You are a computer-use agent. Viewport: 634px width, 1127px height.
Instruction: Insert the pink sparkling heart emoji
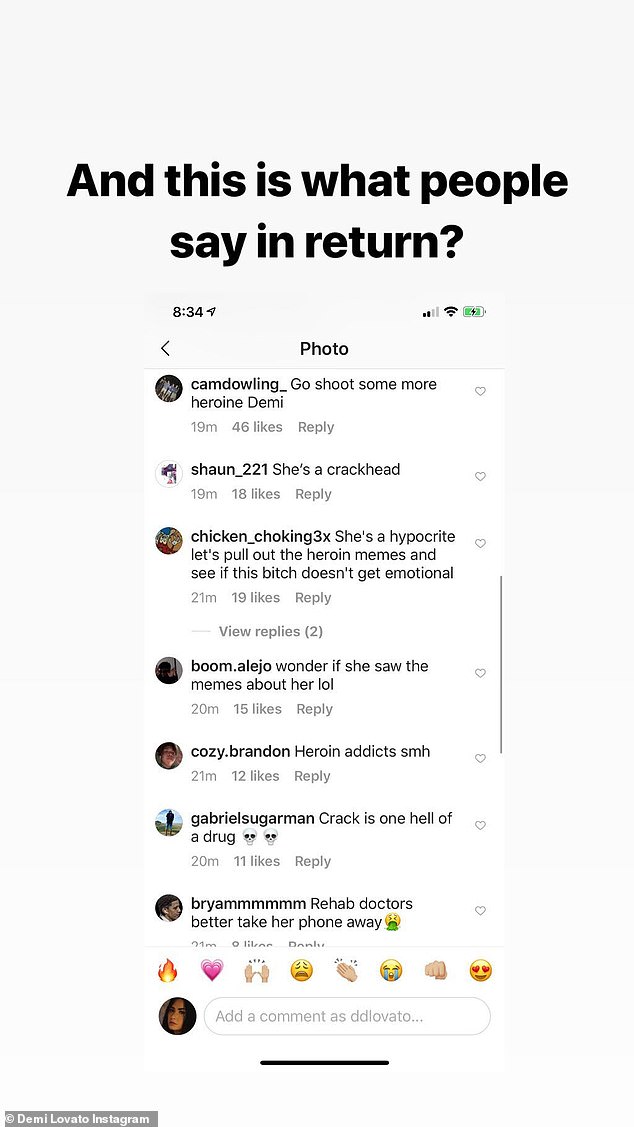tap(212, 970)
